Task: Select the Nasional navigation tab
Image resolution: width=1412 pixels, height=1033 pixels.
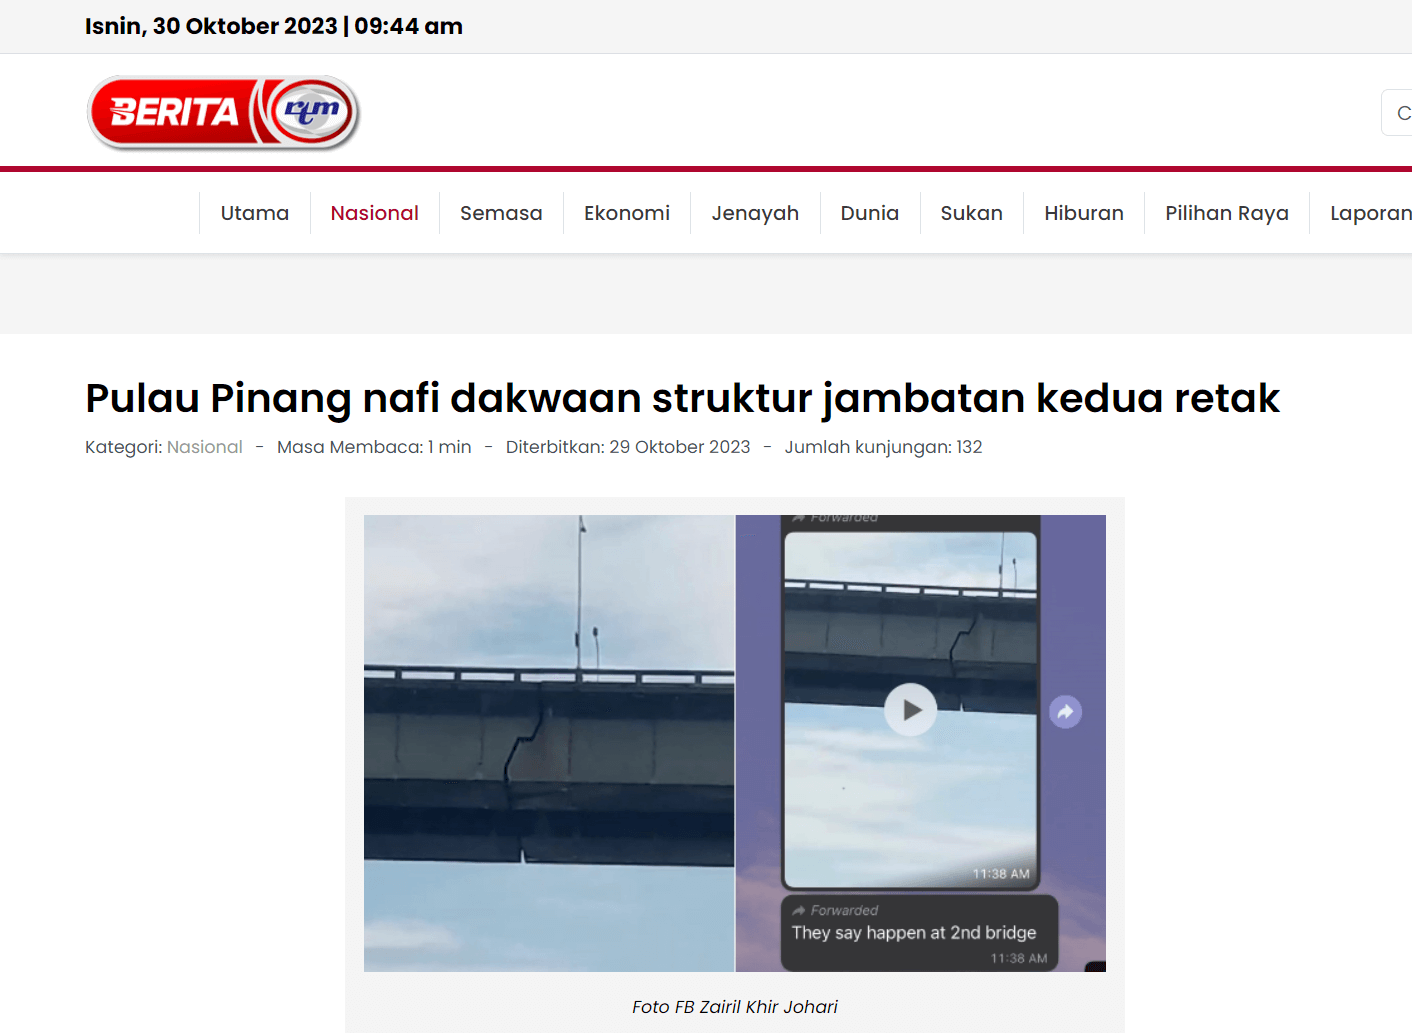Action: tap(374, 213)
